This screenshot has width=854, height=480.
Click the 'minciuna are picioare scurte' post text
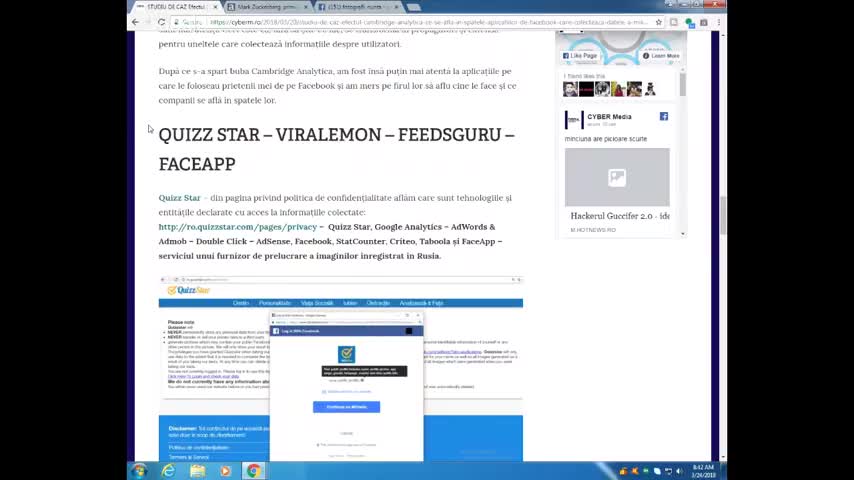[x=606, y=139]
